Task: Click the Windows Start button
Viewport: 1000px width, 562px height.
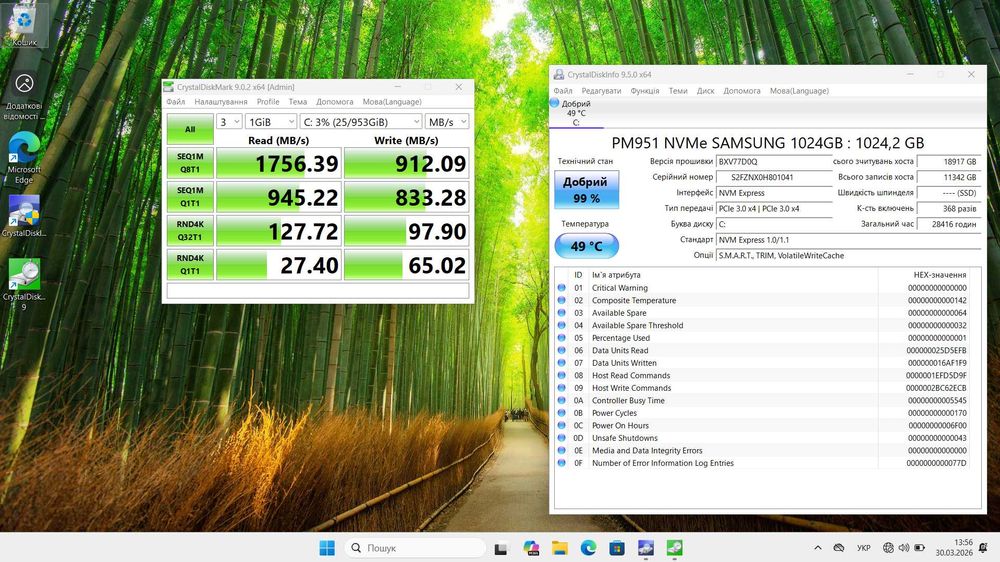Action: 327,548
